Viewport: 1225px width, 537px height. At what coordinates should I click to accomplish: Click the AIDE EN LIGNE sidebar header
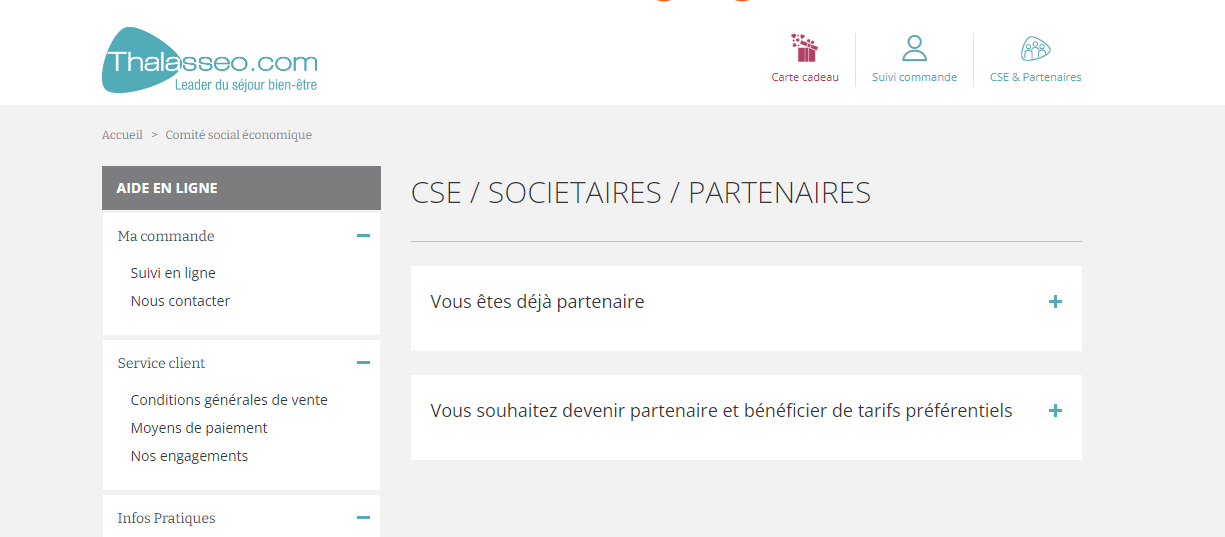[x=241, y=188]
